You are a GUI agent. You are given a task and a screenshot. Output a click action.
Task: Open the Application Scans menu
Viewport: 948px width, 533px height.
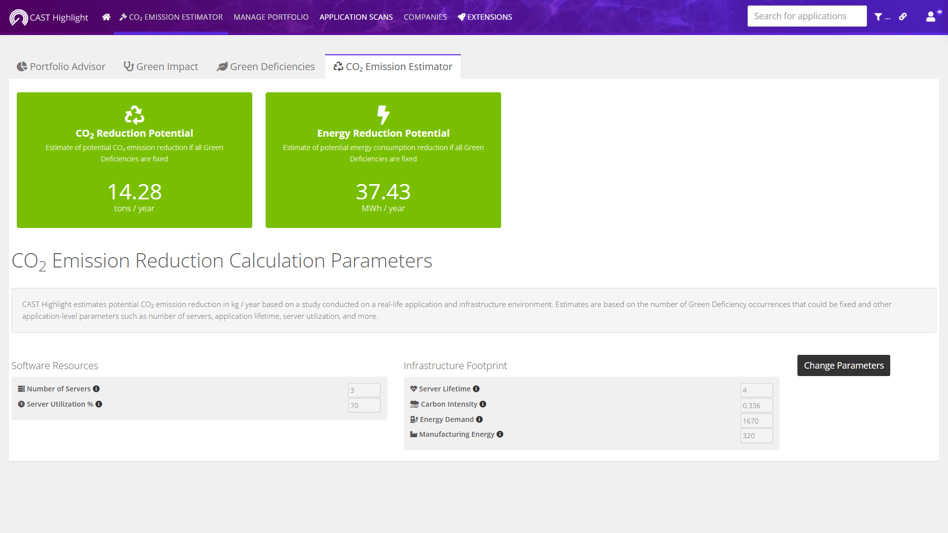point(356,17)
